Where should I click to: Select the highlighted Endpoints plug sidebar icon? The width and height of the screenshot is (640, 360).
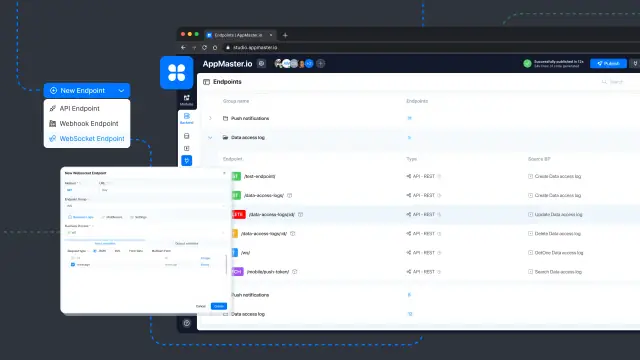187,161
